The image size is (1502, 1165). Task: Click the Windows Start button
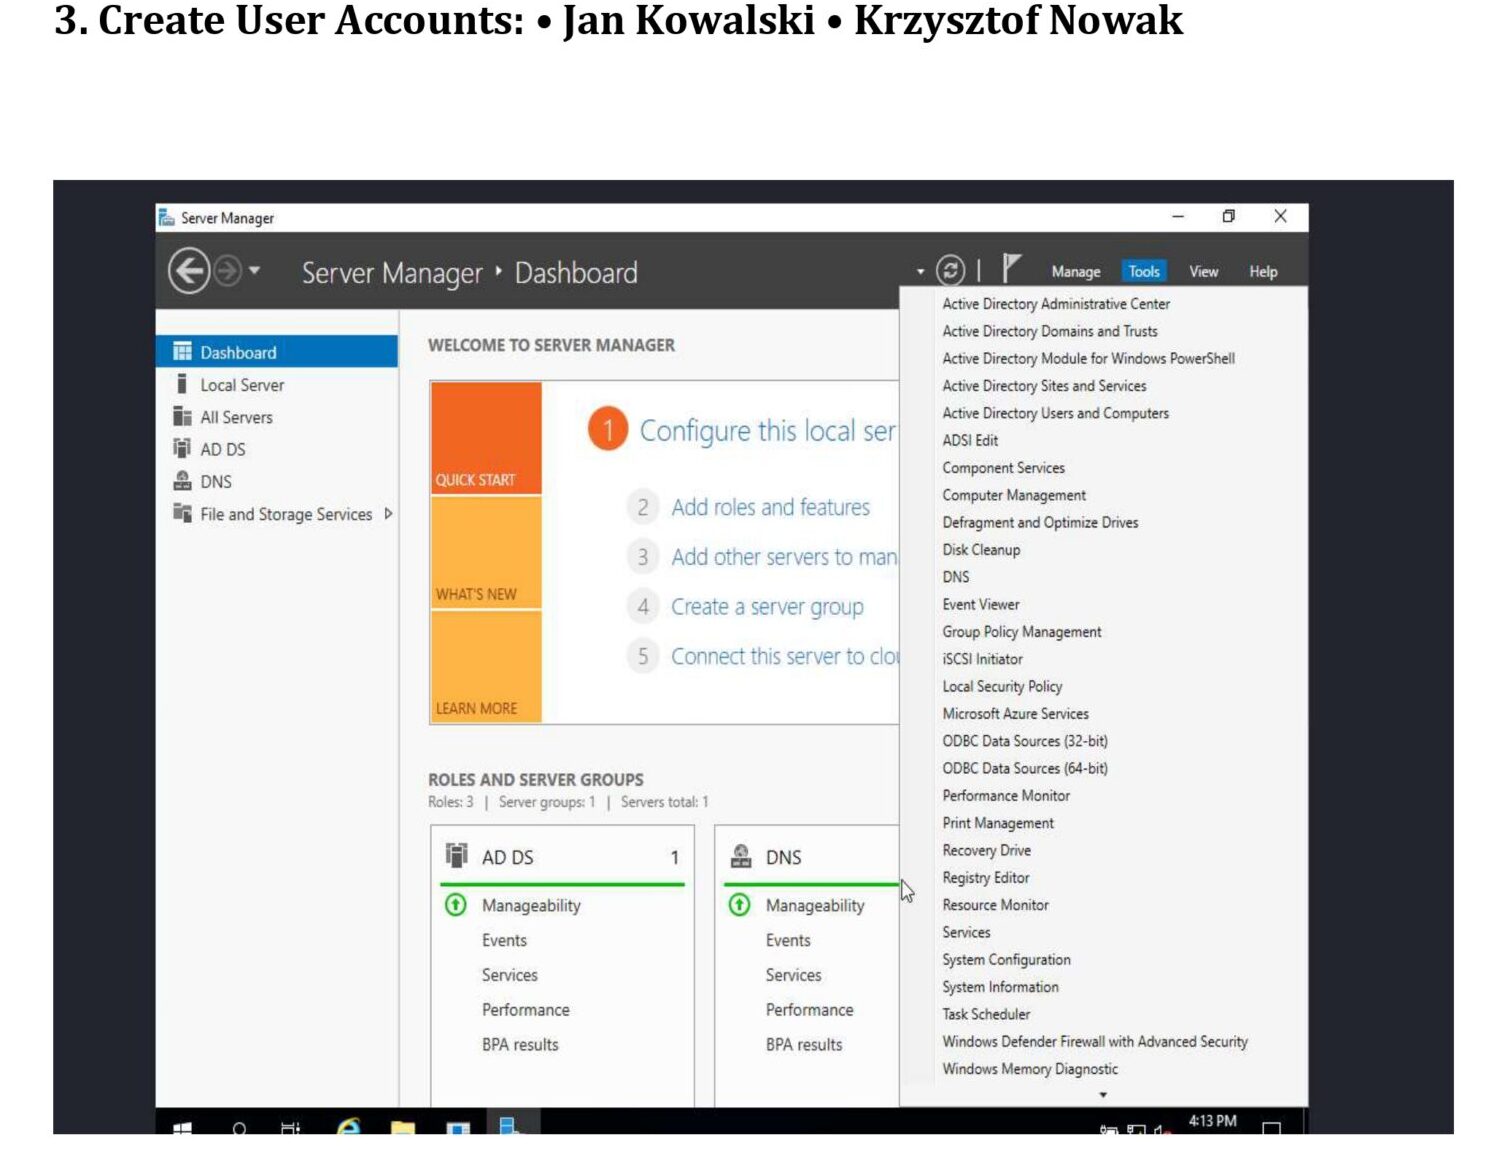[182, 1128]
